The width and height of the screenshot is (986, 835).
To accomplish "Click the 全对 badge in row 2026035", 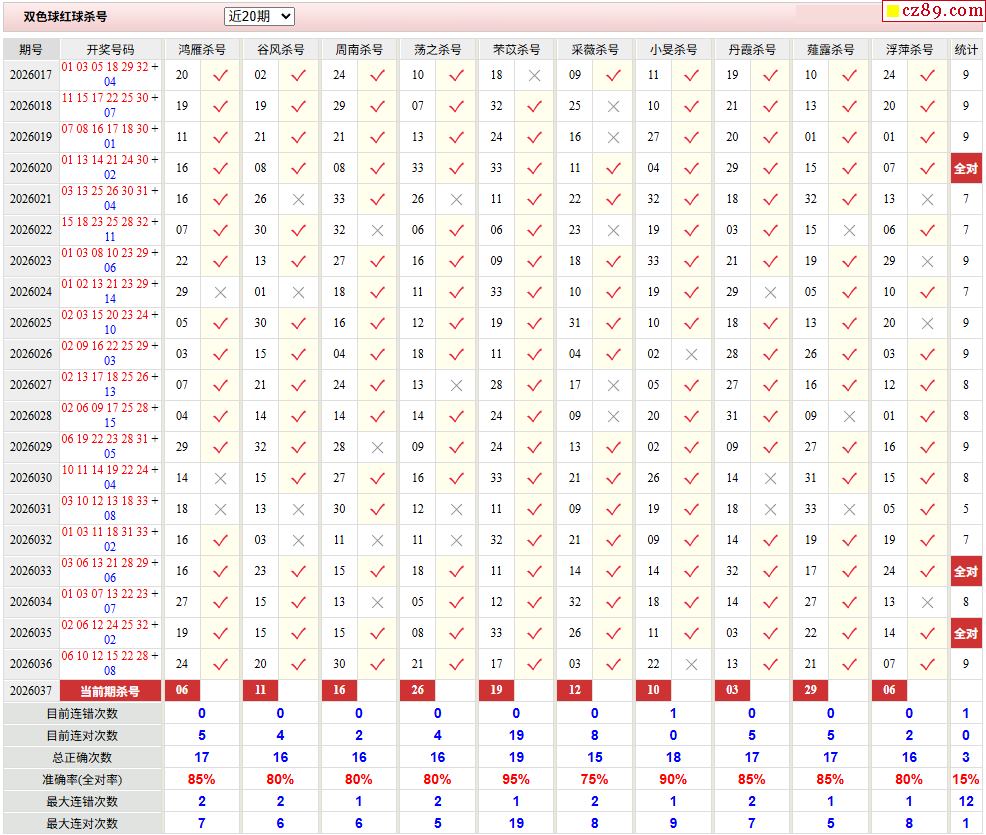I will (x=965, y=633).
